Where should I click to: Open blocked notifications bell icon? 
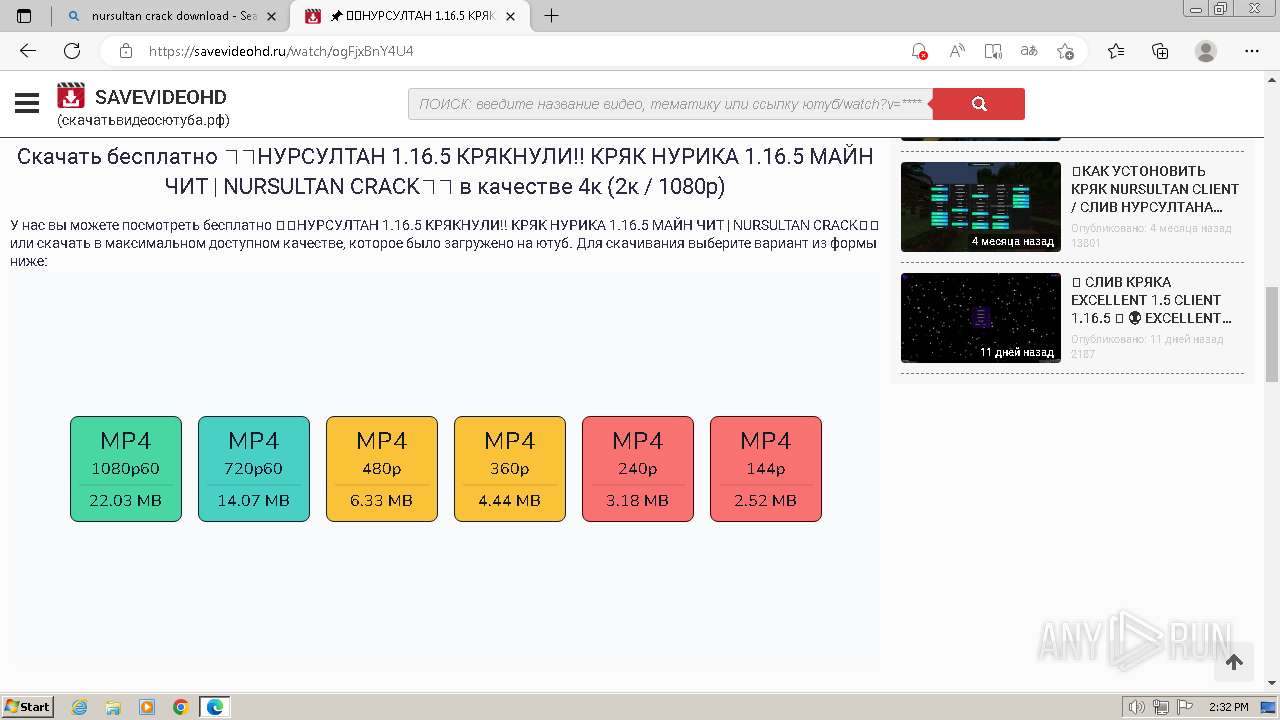919,51
